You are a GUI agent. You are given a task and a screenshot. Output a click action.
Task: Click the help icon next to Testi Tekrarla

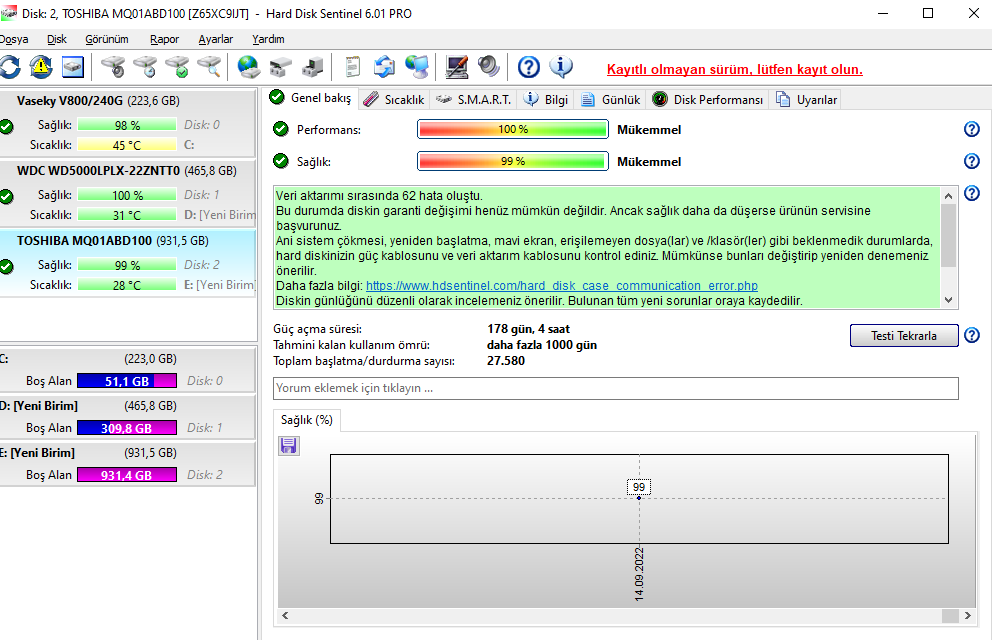[971, 336]
